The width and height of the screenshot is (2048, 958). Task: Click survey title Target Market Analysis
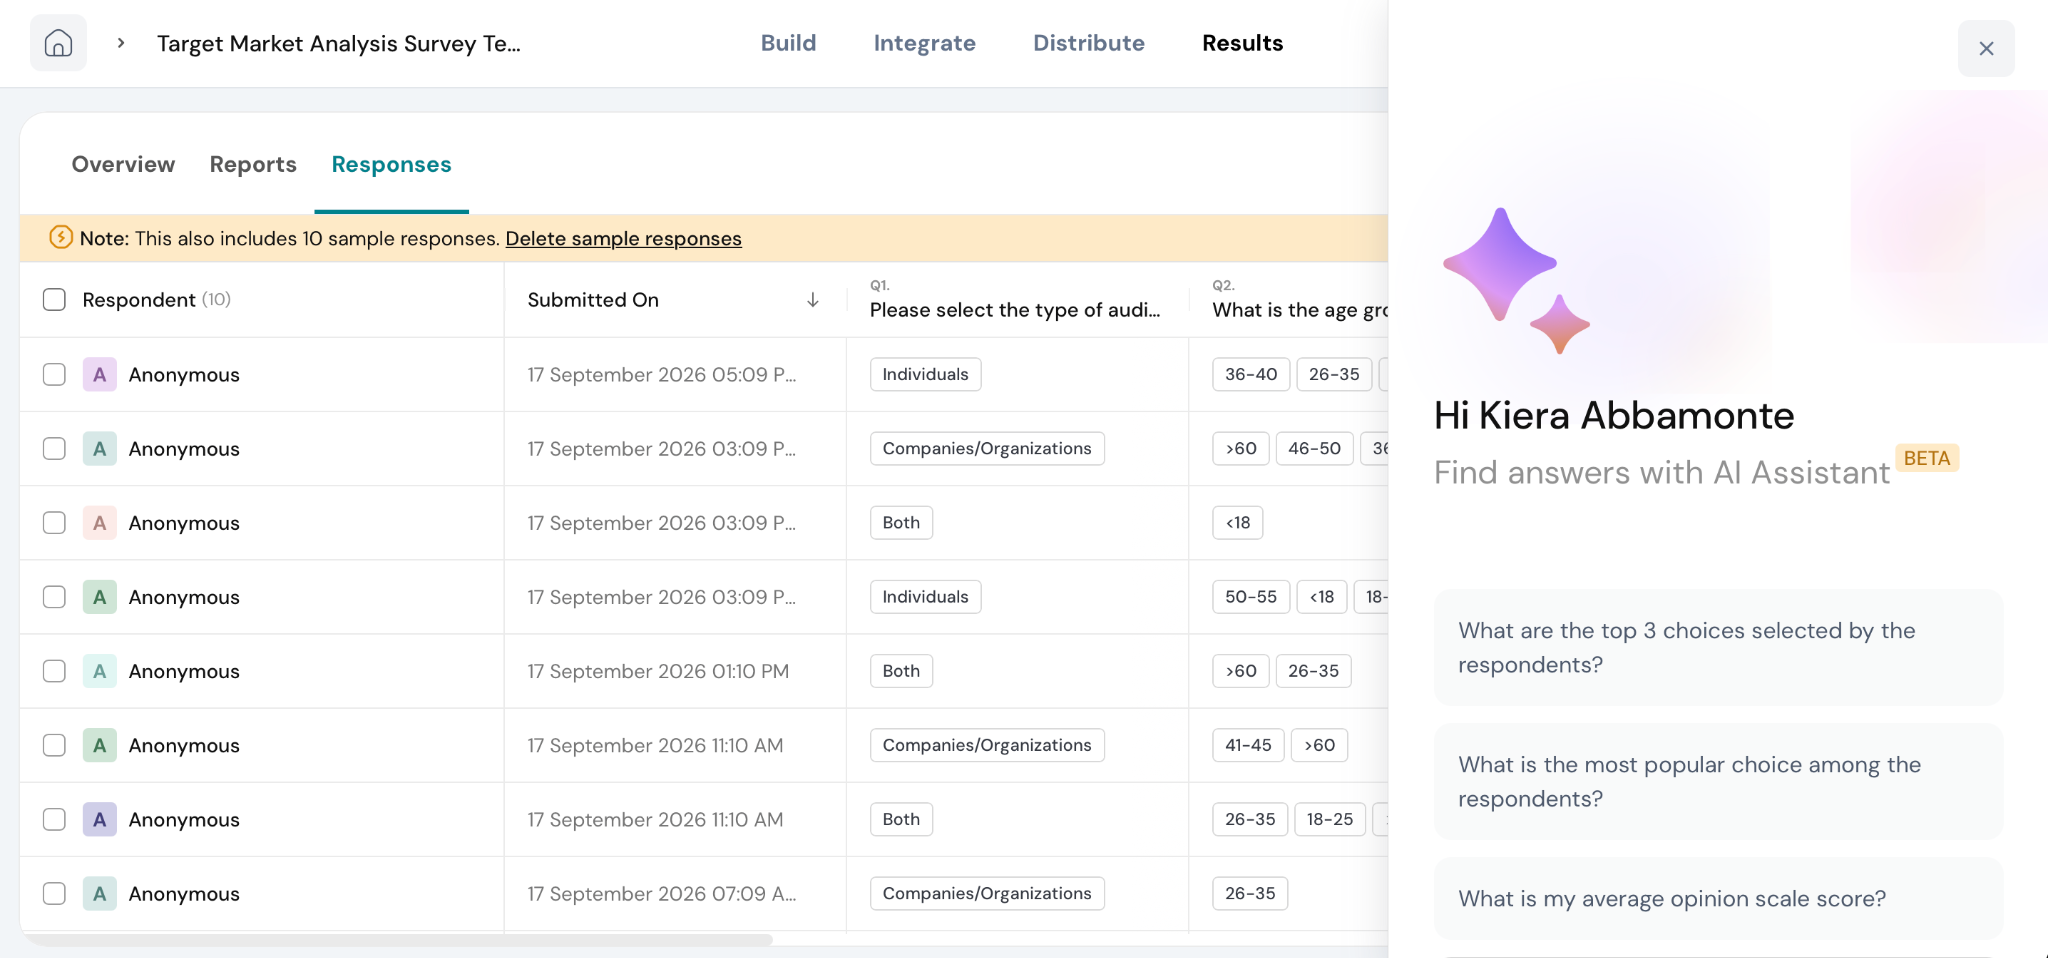[x=339, y=43]
